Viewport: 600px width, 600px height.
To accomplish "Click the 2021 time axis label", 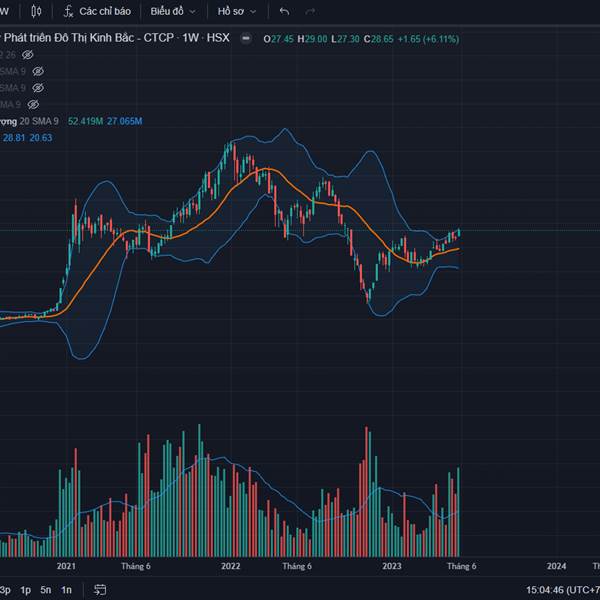I will [x=66, y=566].
